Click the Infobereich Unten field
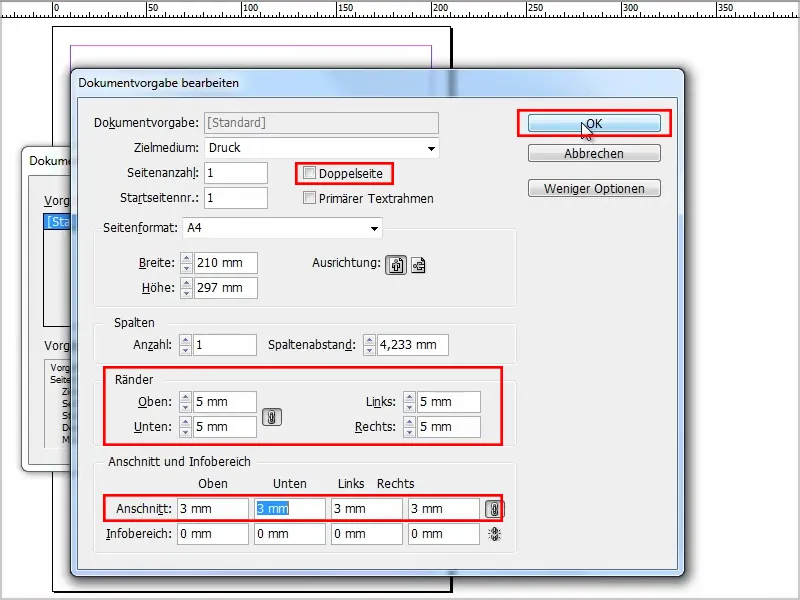 (x=290, y=534)
